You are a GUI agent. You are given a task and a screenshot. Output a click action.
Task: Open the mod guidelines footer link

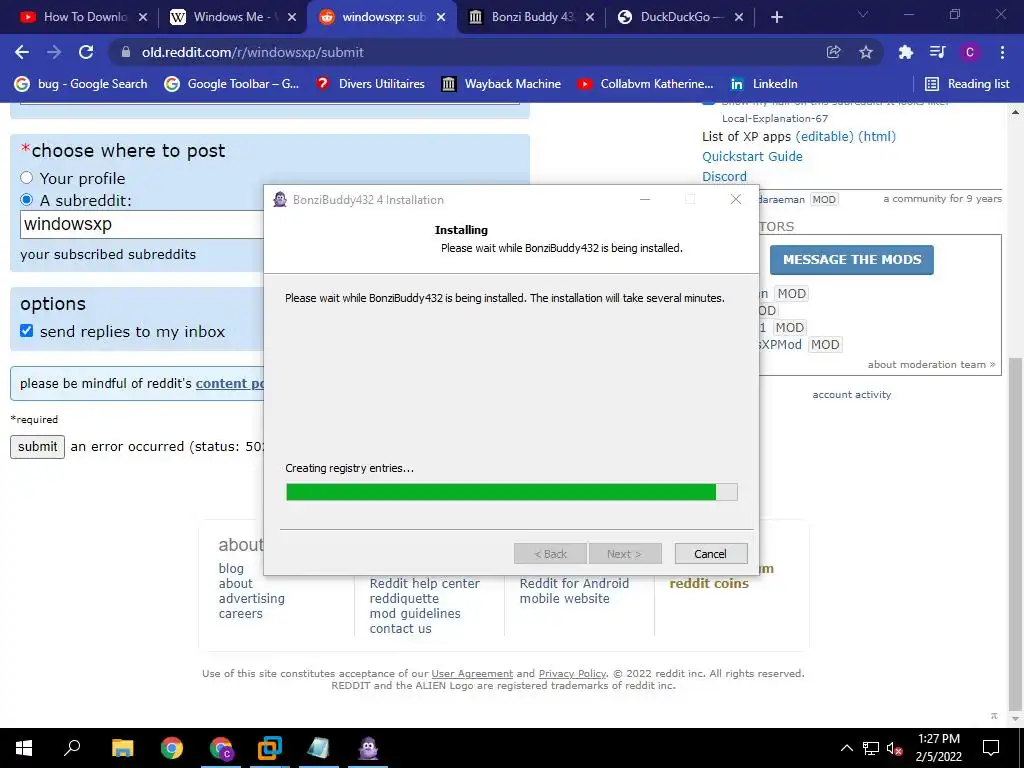tap(415, 613)
